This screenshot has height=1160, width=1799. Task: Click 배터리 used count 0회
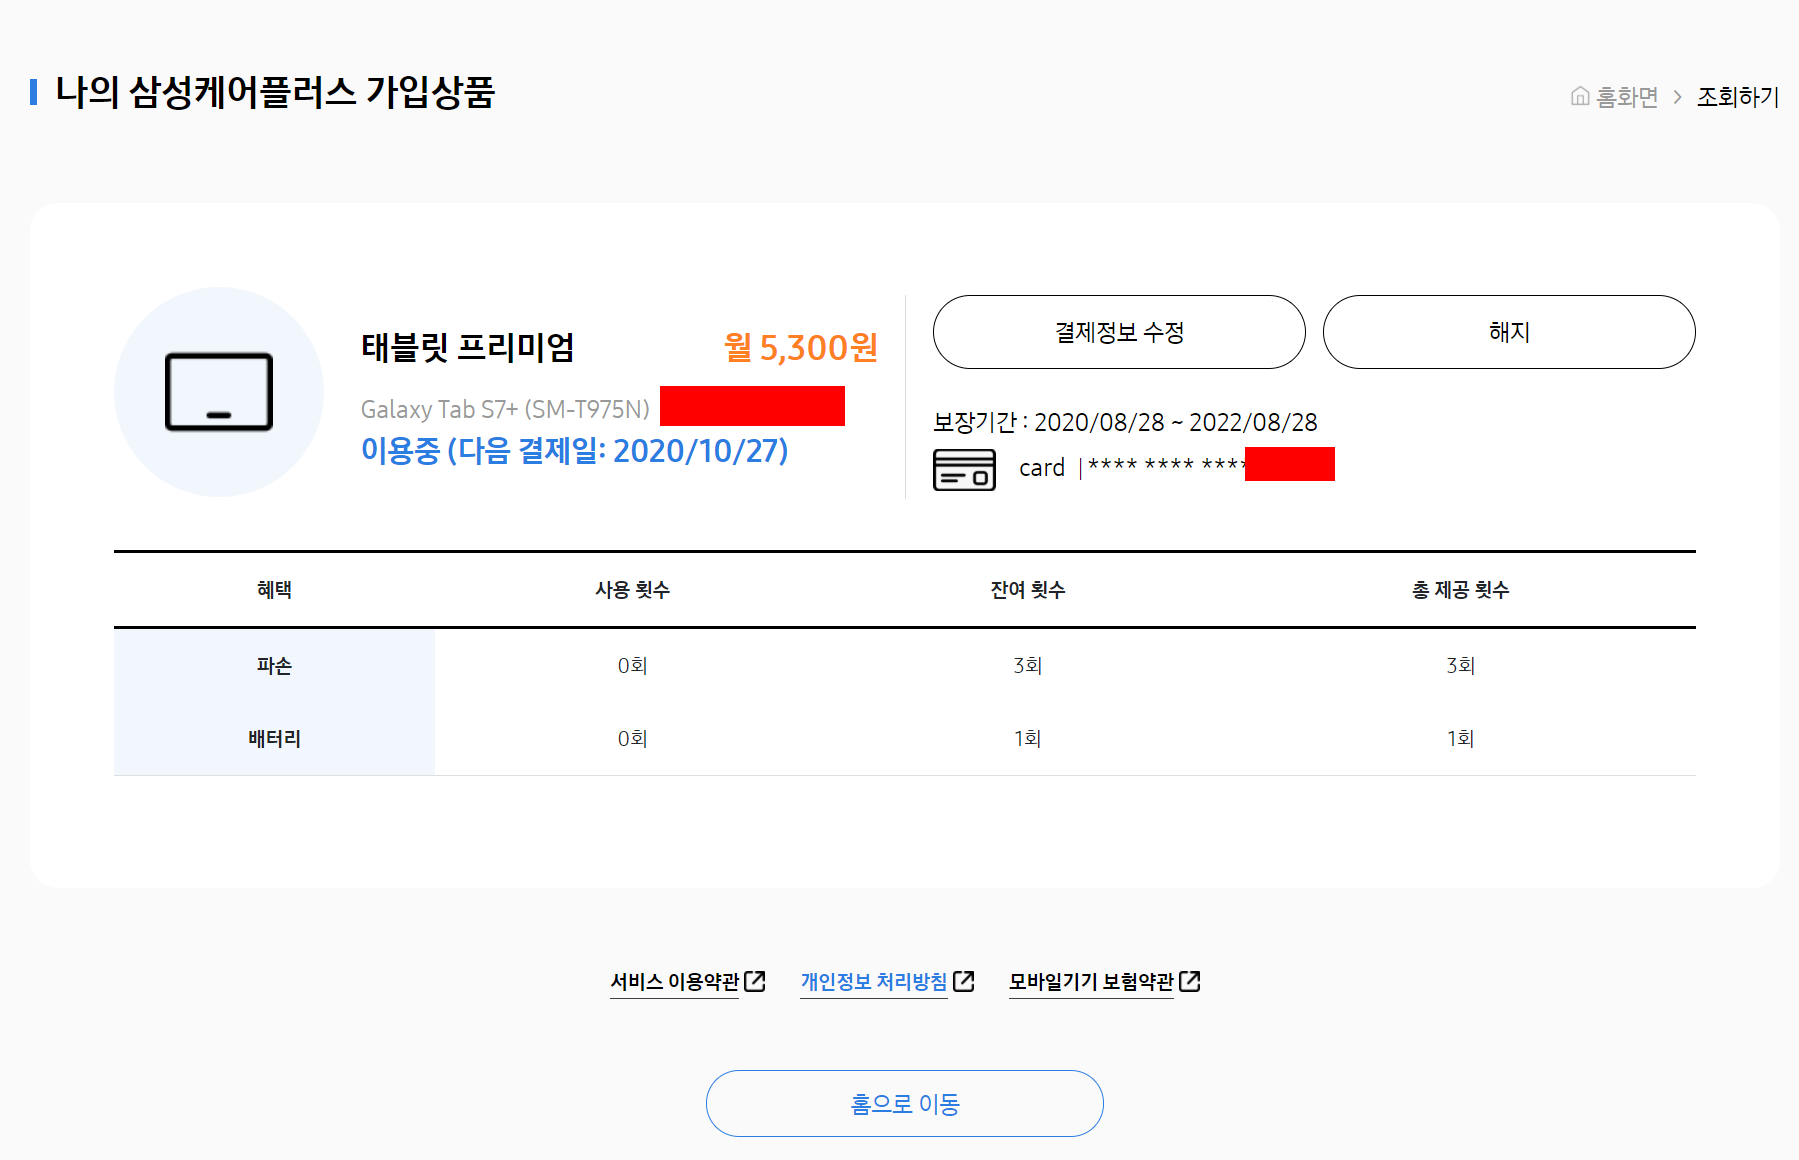[x=633, y=739]
